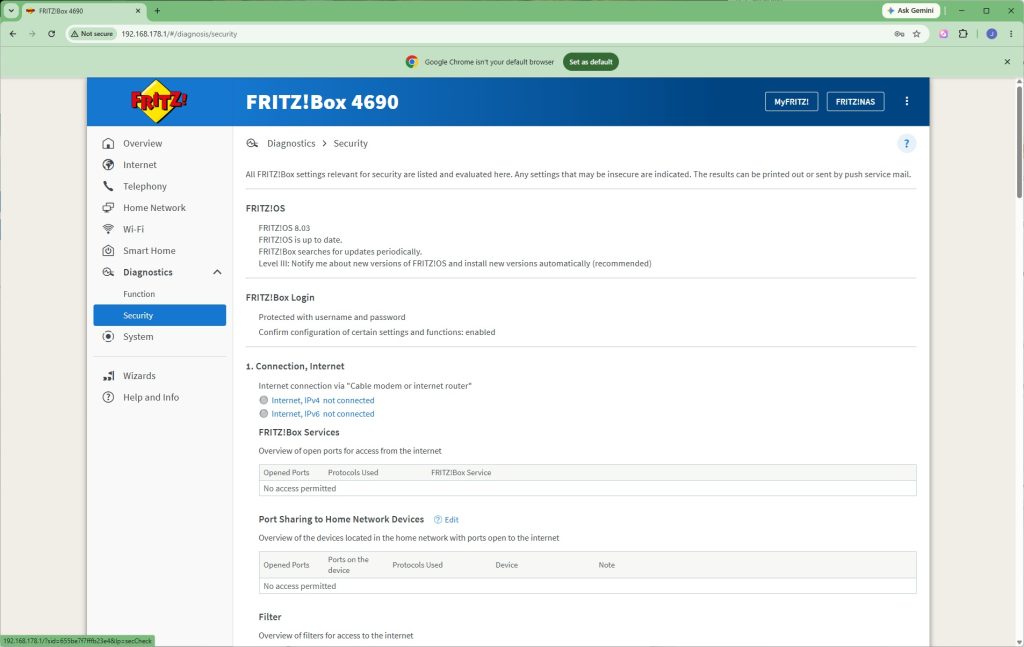Viewport: 1024px width, 647px height.
Task: Click the MyFRITZ! button
Action: [792, 102]
